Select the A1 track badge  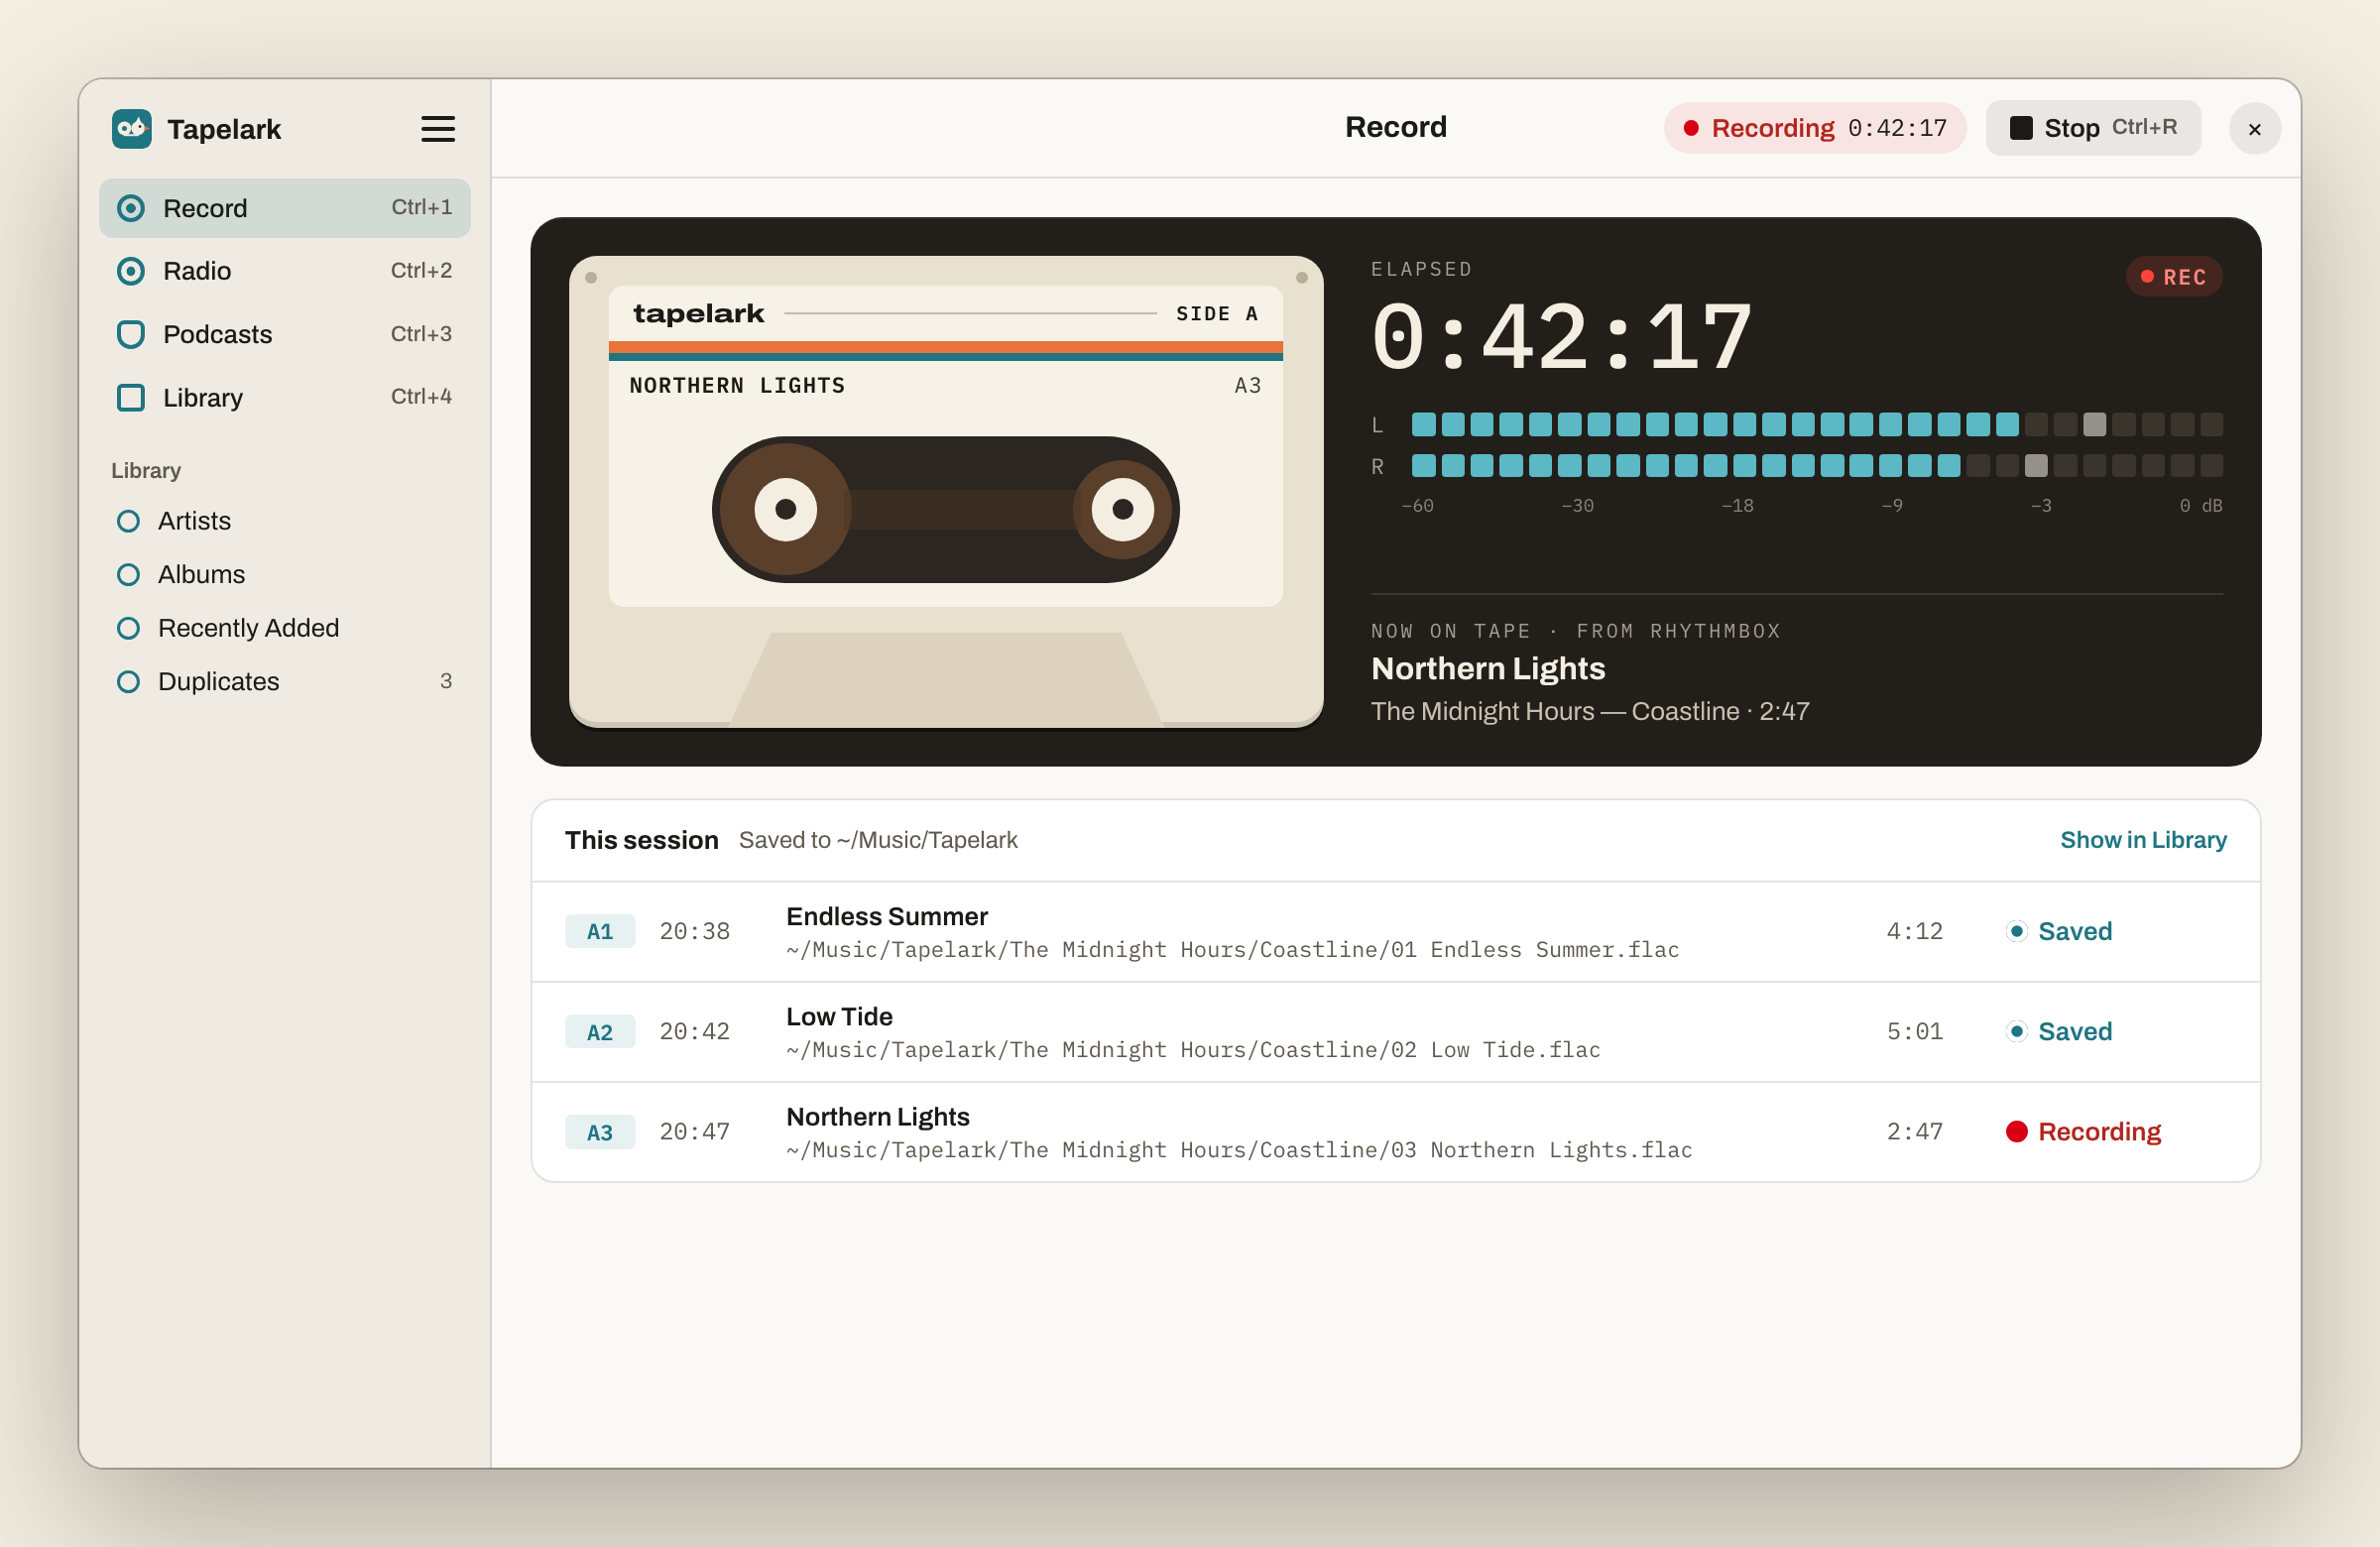tap(599, 931)
